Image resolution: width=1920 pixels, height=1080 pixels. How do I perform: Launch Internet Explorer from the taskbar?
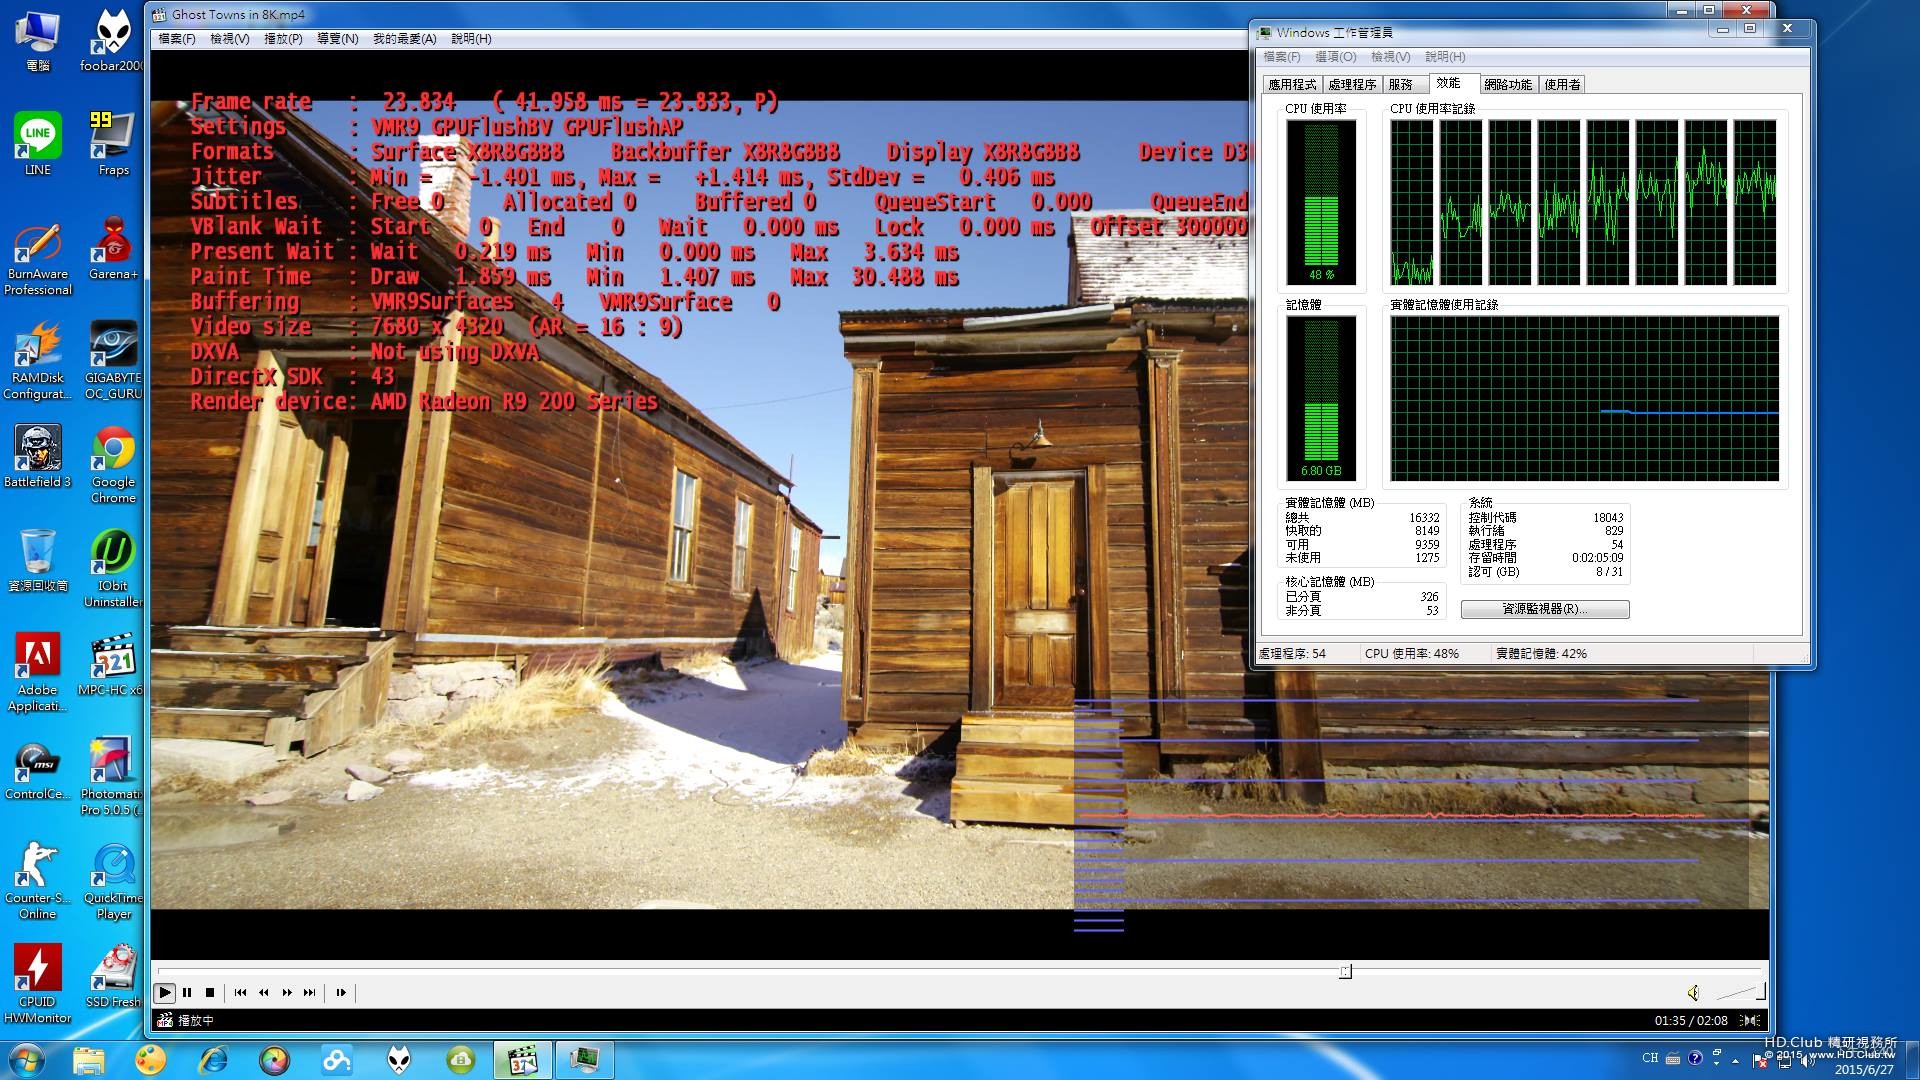point(212,1060)
